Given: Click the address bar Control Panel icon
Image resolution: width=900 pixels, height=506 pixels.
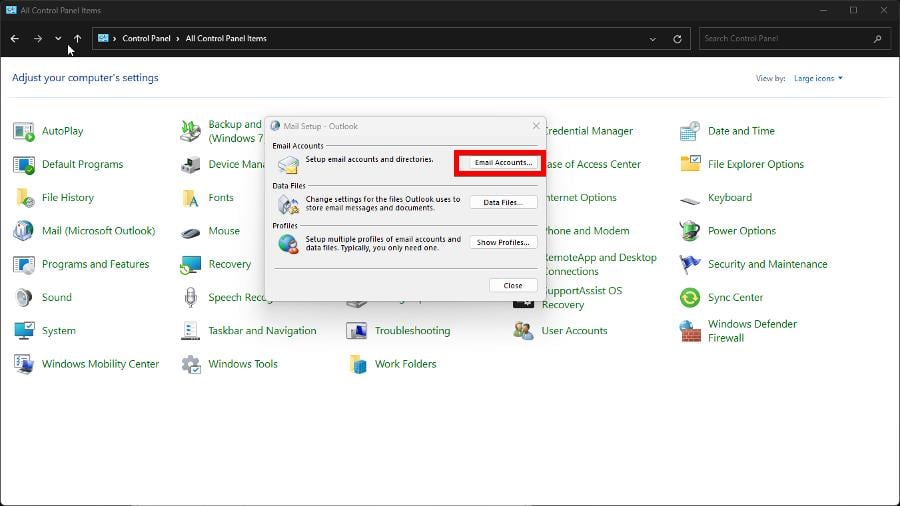Looking at the screenshot, I should [103, 38].
